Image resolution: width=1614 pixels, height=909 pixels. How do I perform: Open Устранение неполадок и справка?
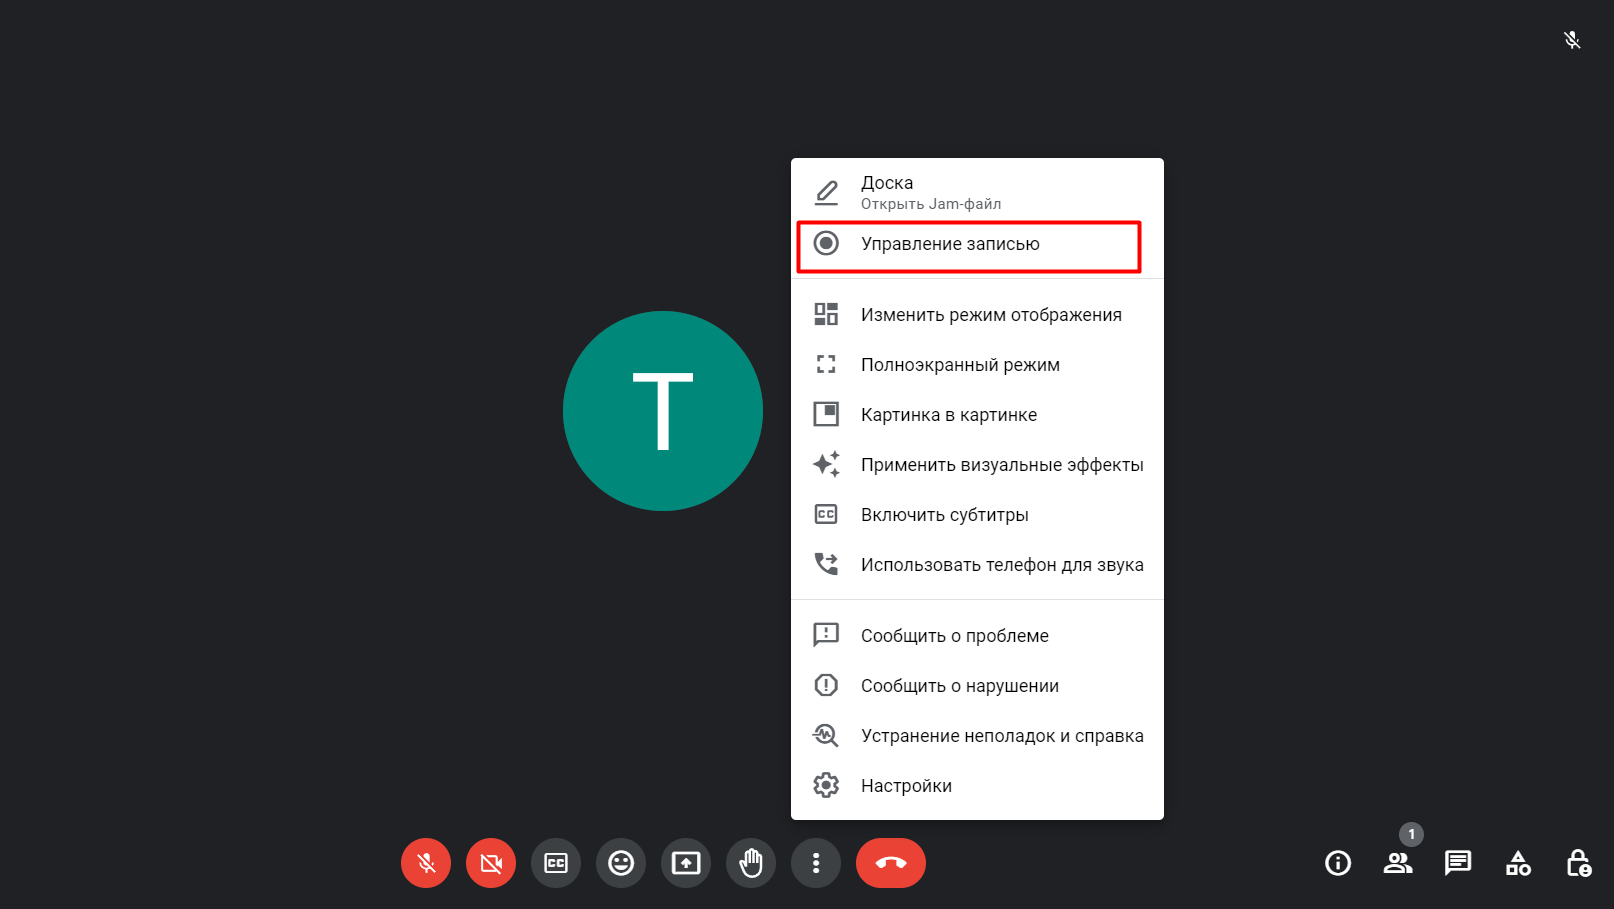(x=977, y=735)
